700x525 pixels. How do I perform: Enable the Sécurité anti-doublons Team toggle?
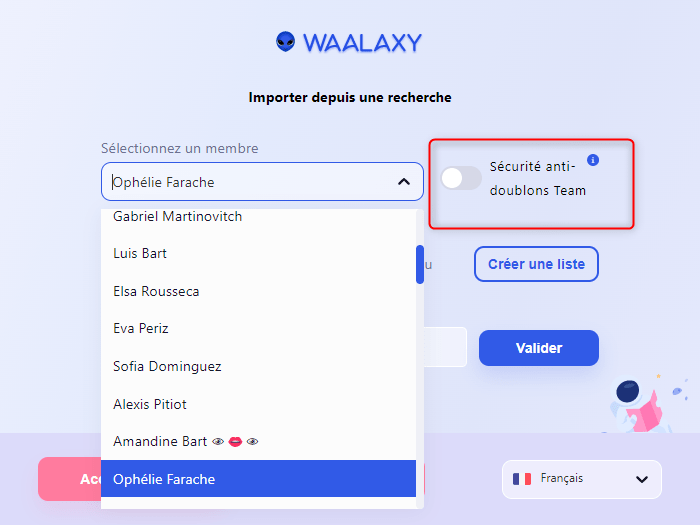[461, 179]
